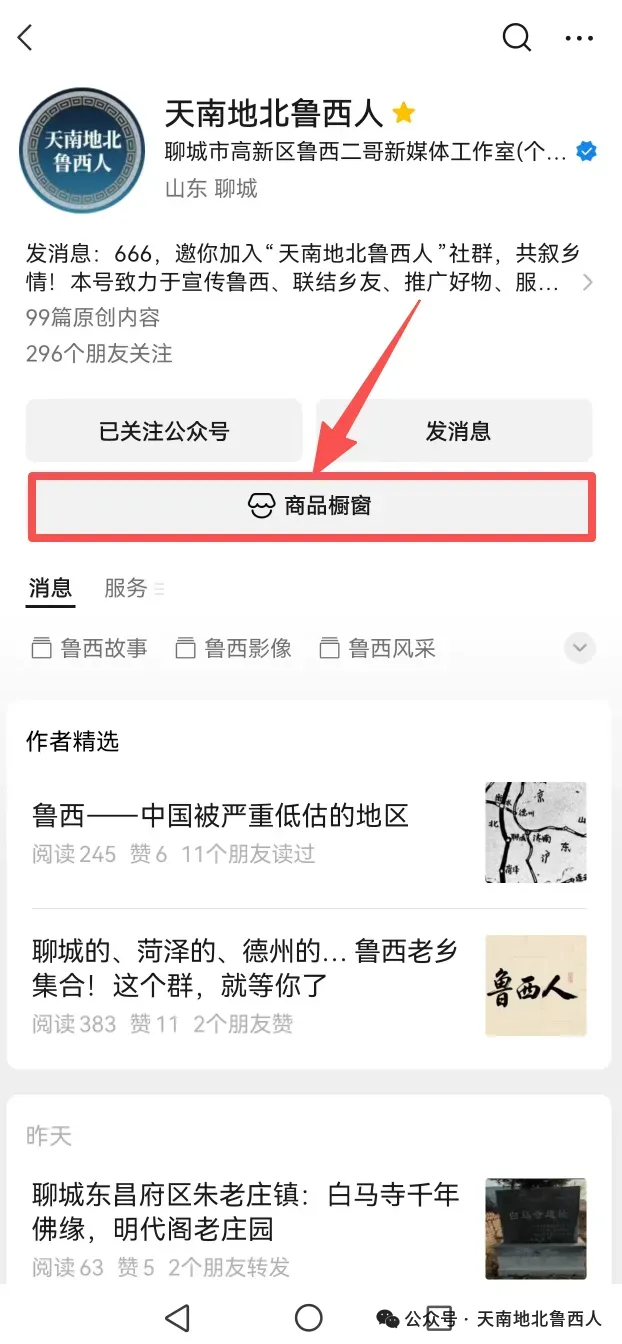Screen dimensions: 622x1344
Task: Tap the Android home circle button
Action: [309, 1316]
